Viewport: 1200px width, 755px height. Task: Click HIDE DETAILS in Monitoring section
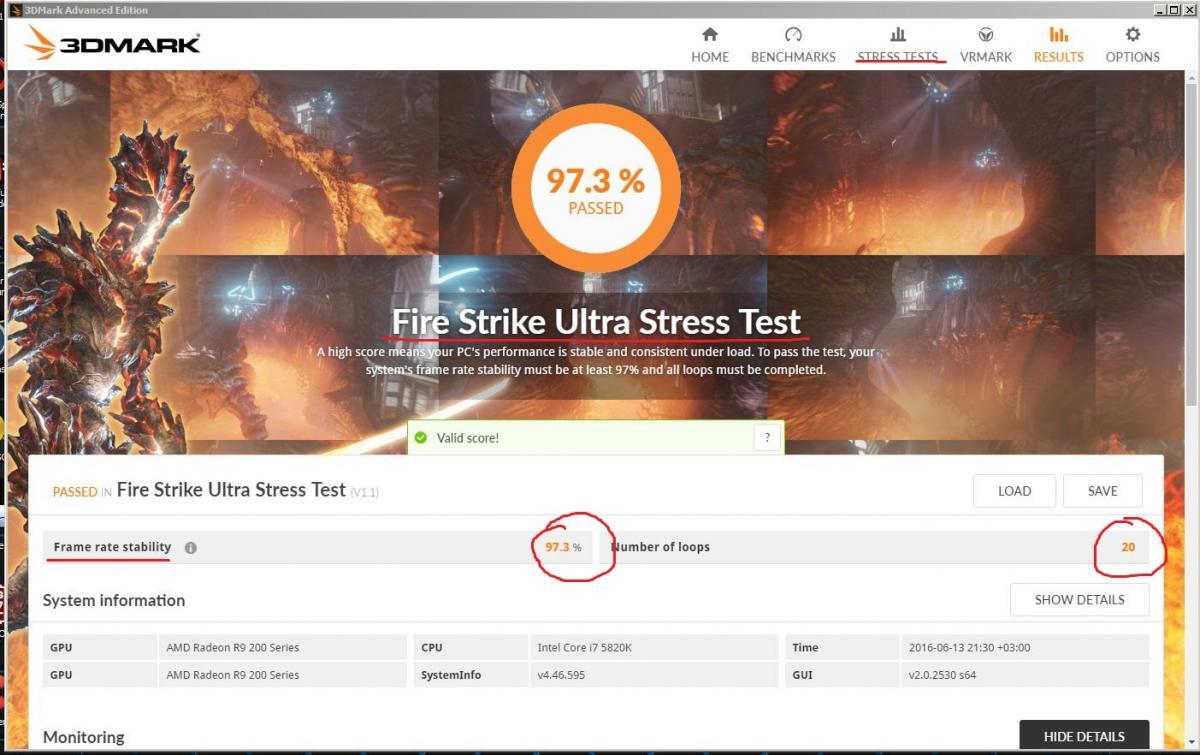coord(1084,736)
